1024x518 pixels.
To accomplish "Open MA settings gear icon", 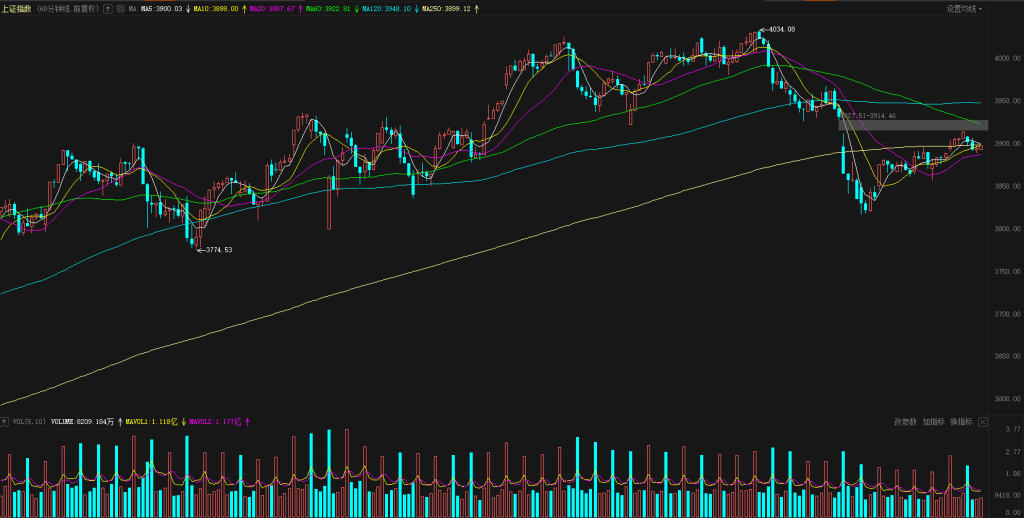I will [x=120, y=9].
